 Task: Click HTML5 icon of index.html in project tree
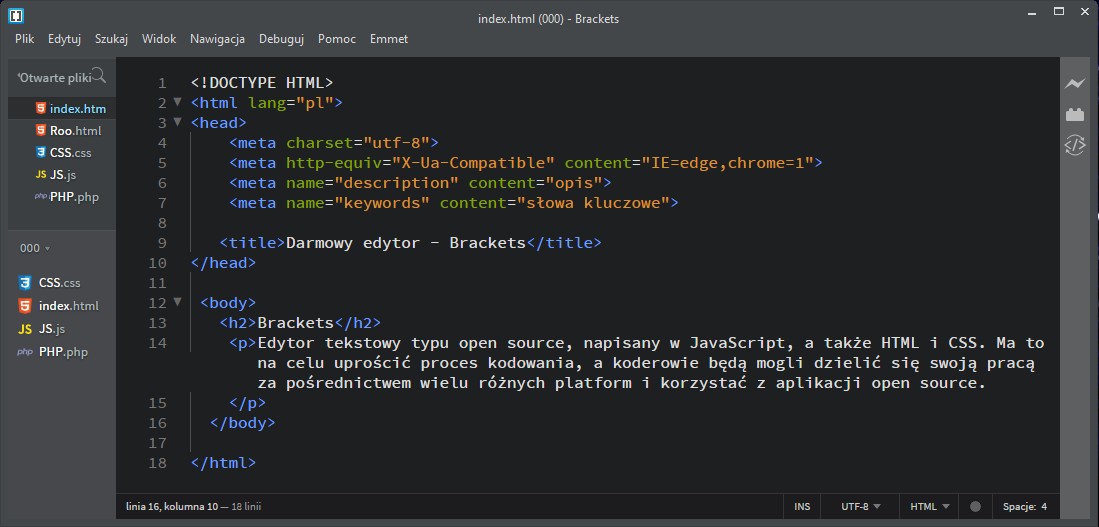pyautogui.click(x=25, y=306)
